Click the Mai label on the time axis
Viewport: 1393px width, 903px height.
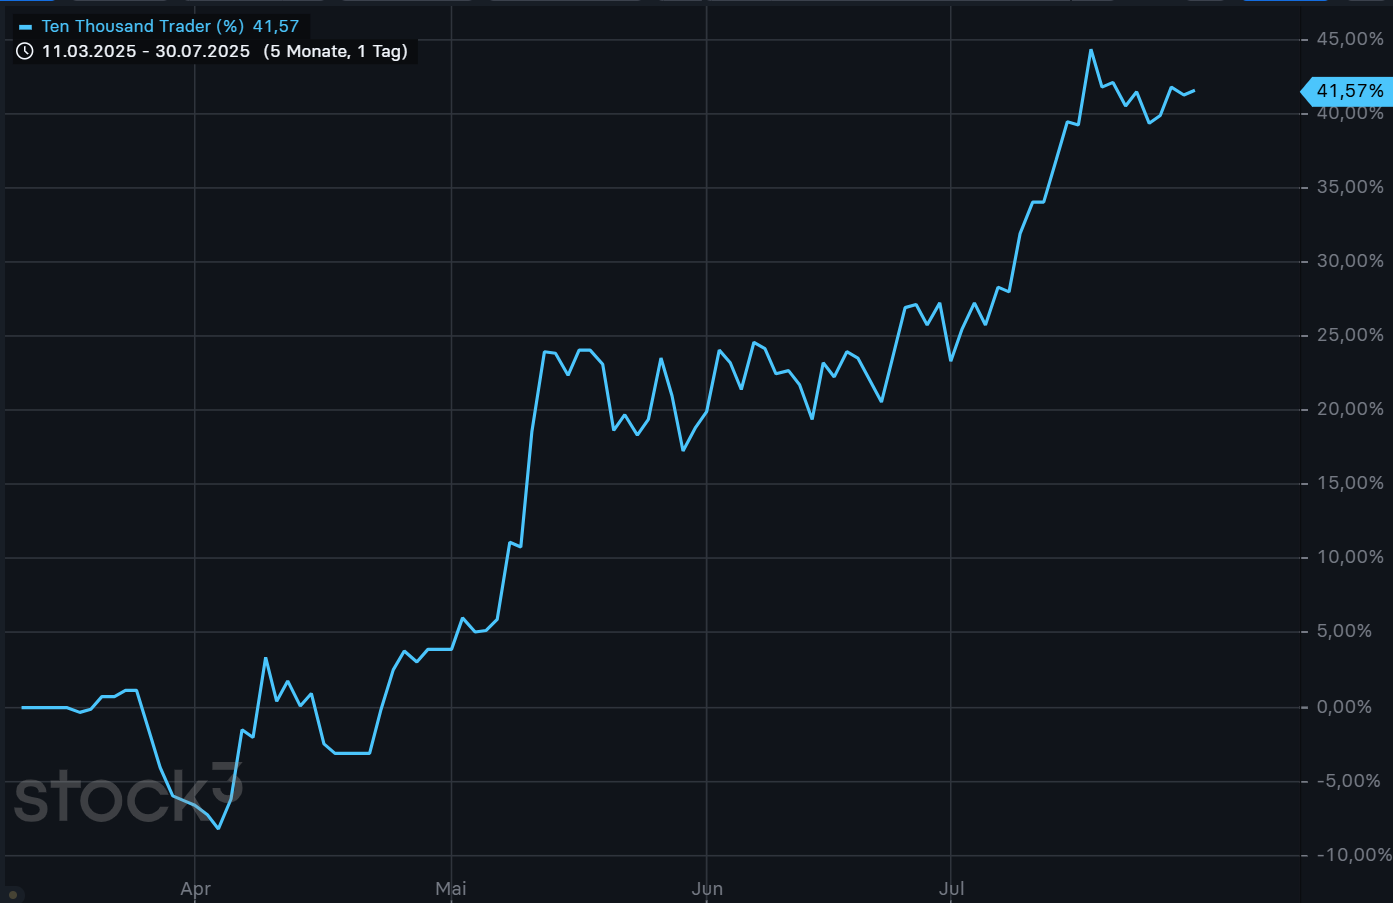pyautogui.click(x=451, y=889)
